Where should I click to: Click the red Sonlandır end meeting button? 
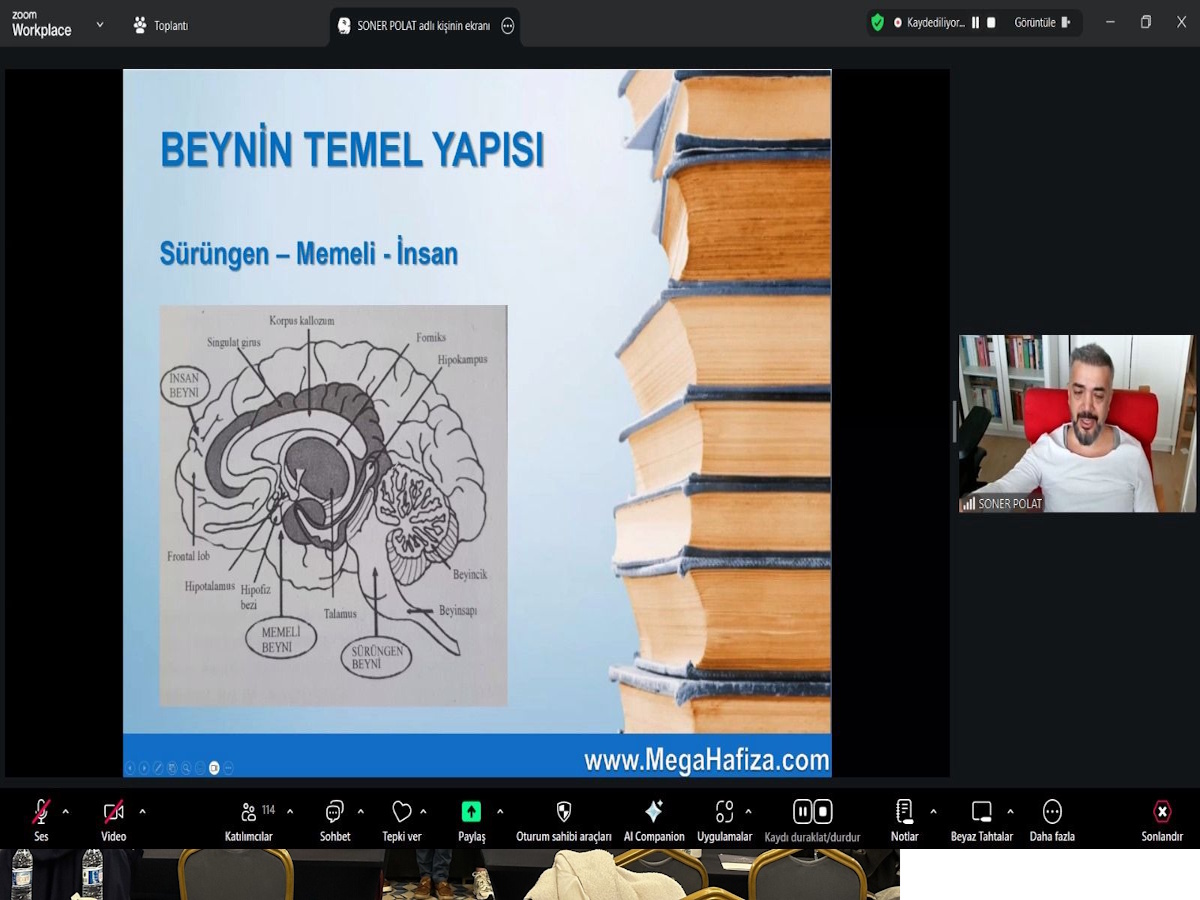point(1162,812)
